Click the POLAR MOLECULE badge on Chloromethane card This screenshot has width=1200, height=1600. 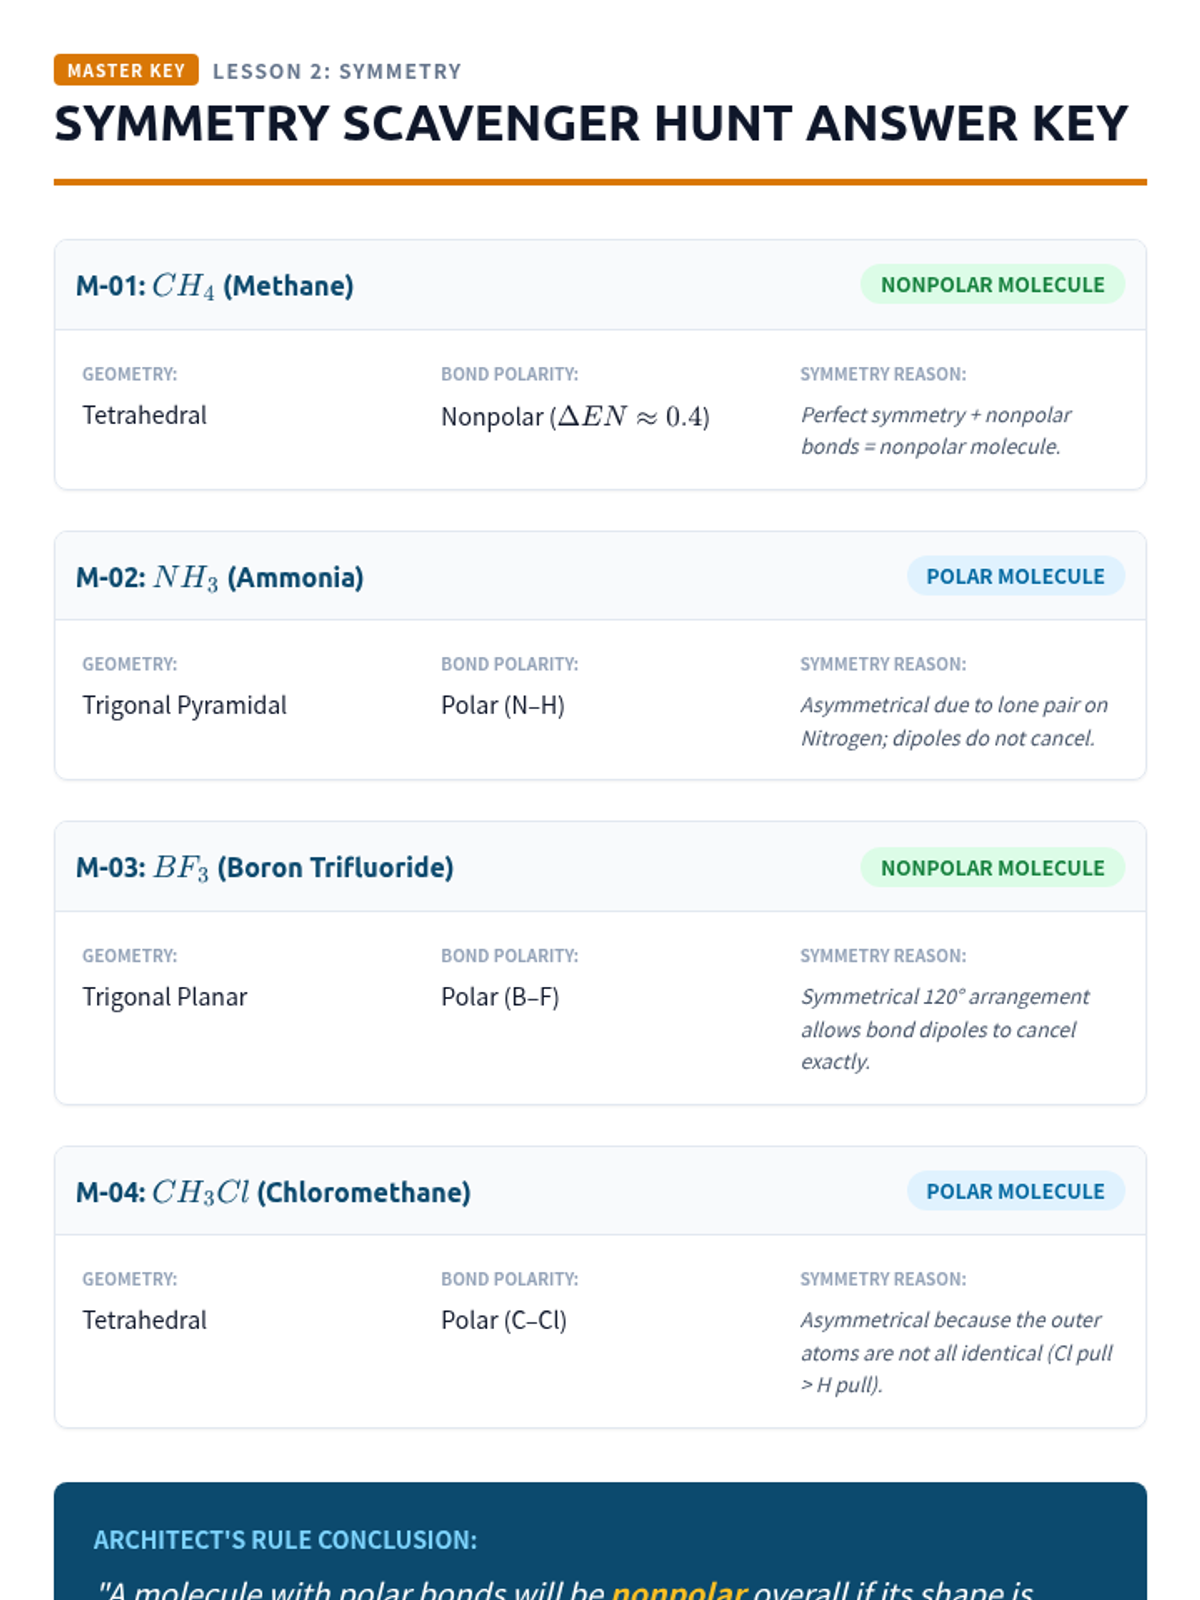[1015, 1192]
